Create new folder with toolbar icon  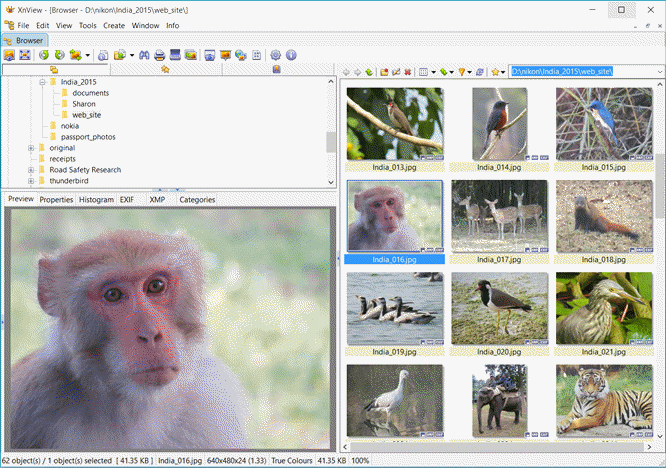coord(383,72)
